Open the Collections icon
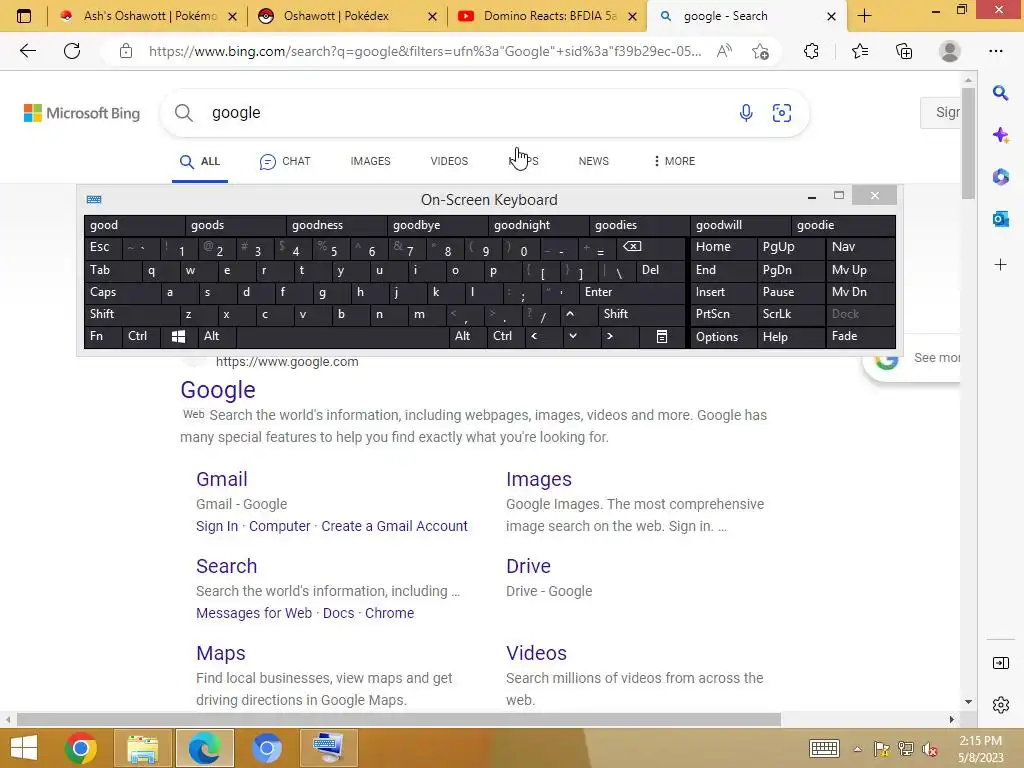 point(904,51)
